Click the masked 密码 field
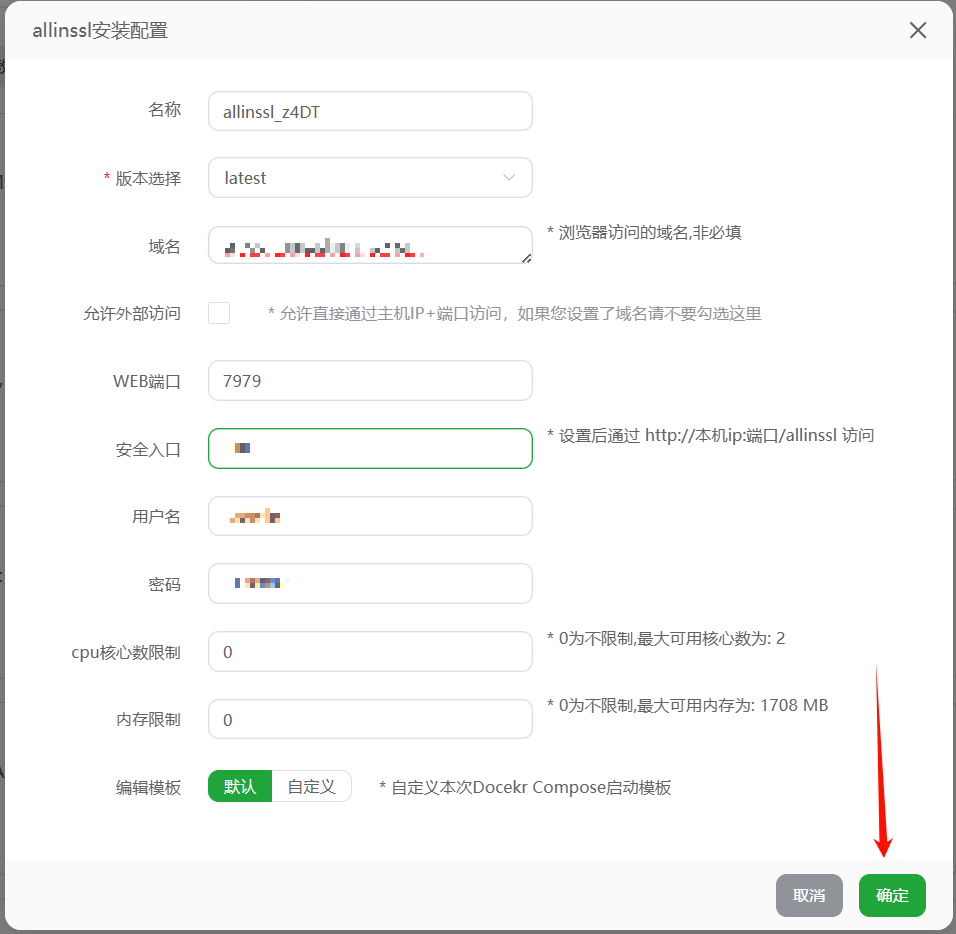This screenshot has height=934, width=956. point(370,583)
